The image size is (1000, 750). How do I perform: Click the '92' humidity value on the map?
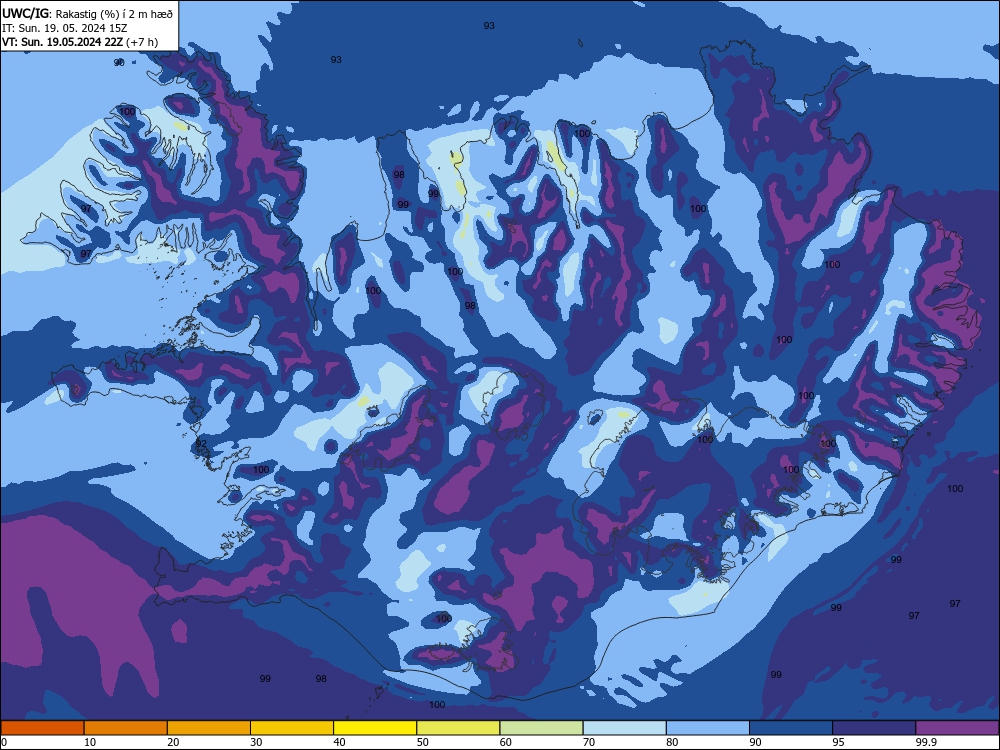[x=202, y=443]
